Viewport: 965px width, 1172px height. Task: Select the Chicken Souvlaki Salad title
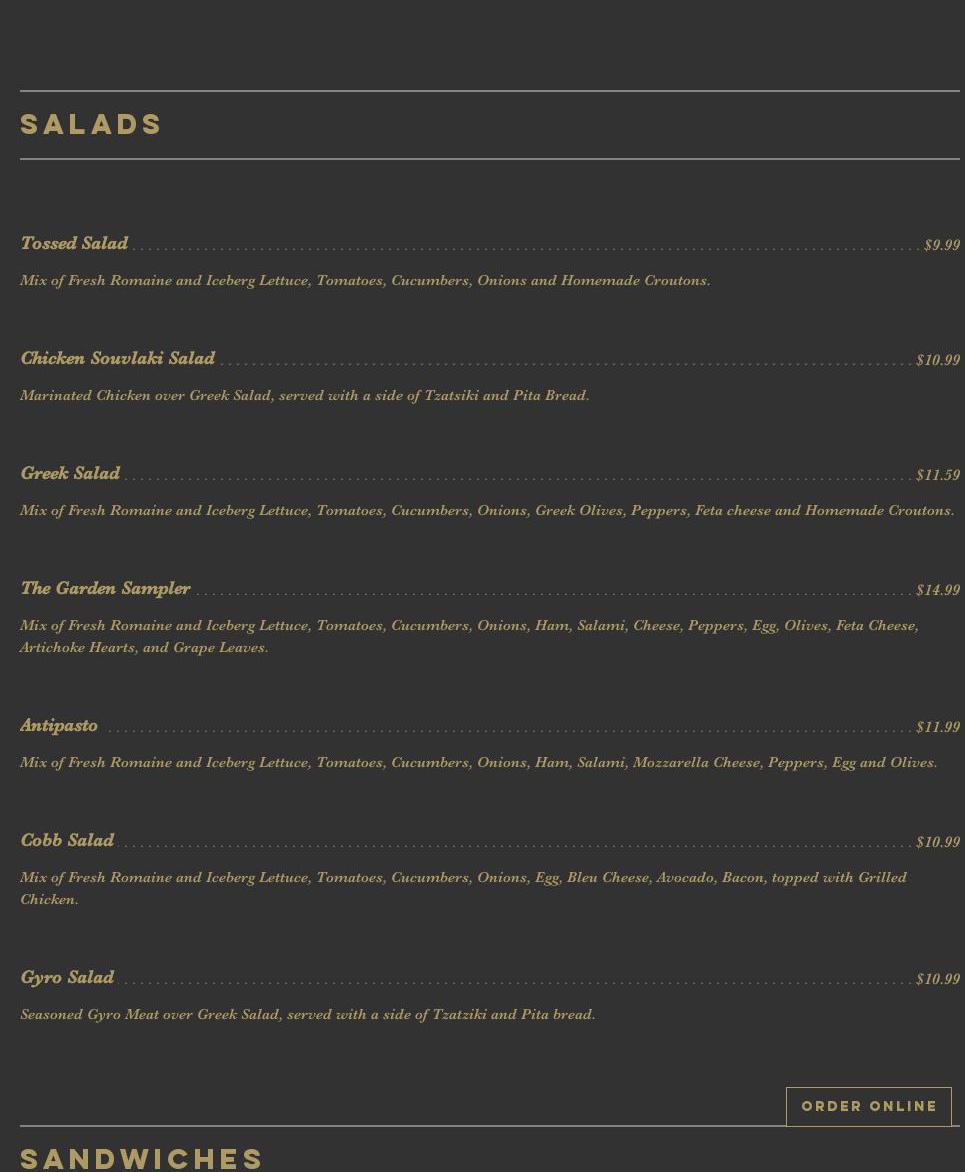tap(118, 359)
